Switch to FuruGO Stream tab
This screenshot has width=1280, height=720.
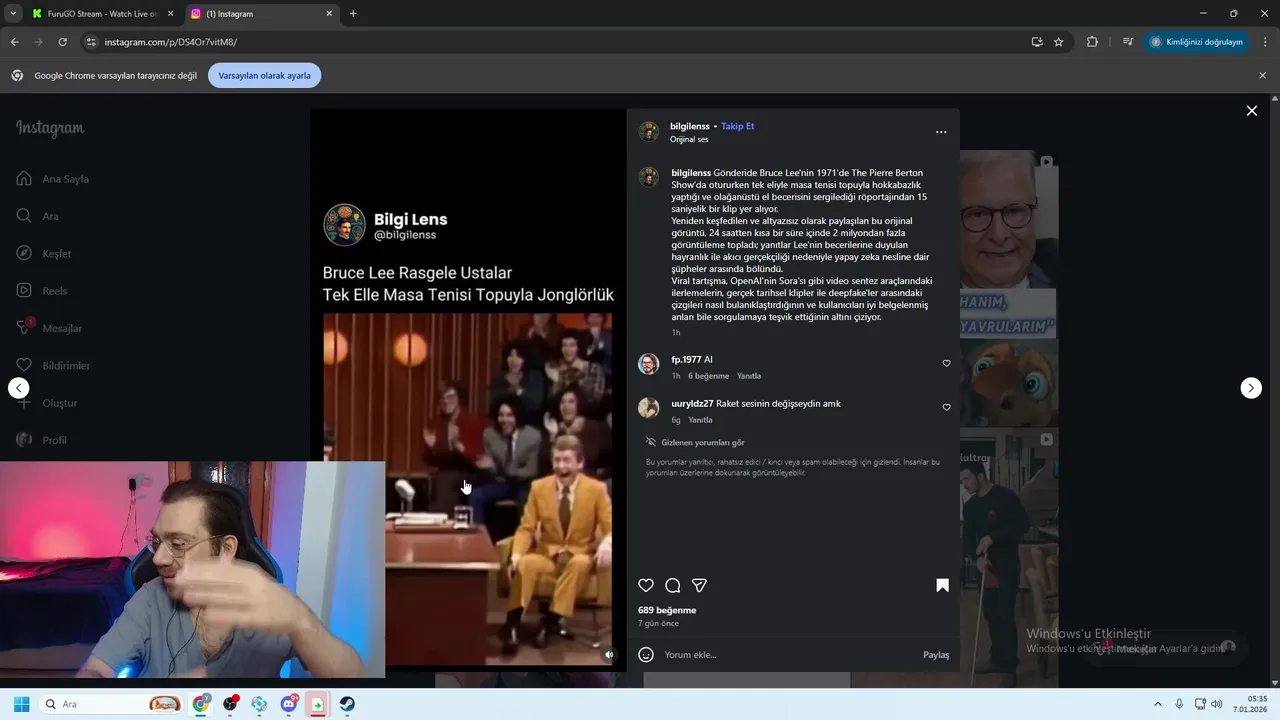(102, 14)
